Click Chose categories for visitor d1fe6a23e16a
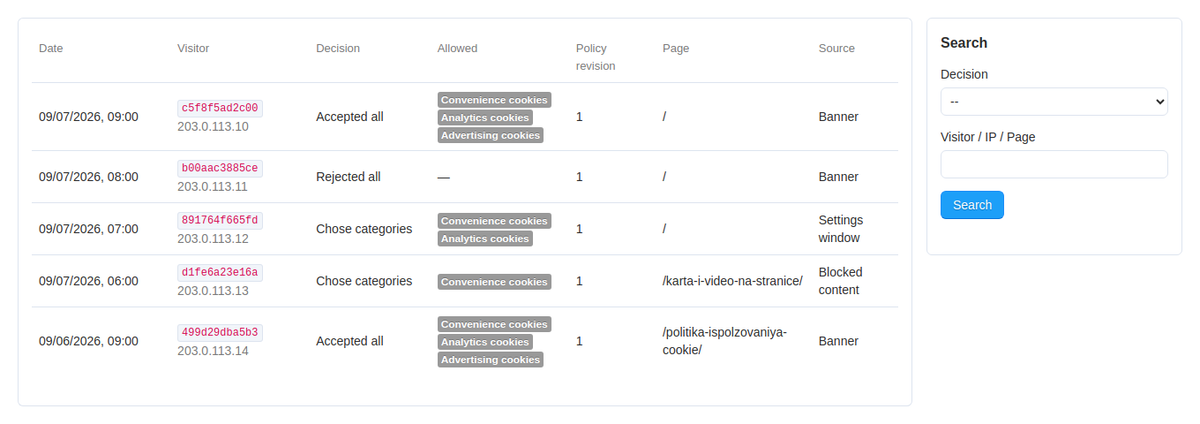Image resolution: width=1200 pixels, height=424 pixels. click(364, 281)
